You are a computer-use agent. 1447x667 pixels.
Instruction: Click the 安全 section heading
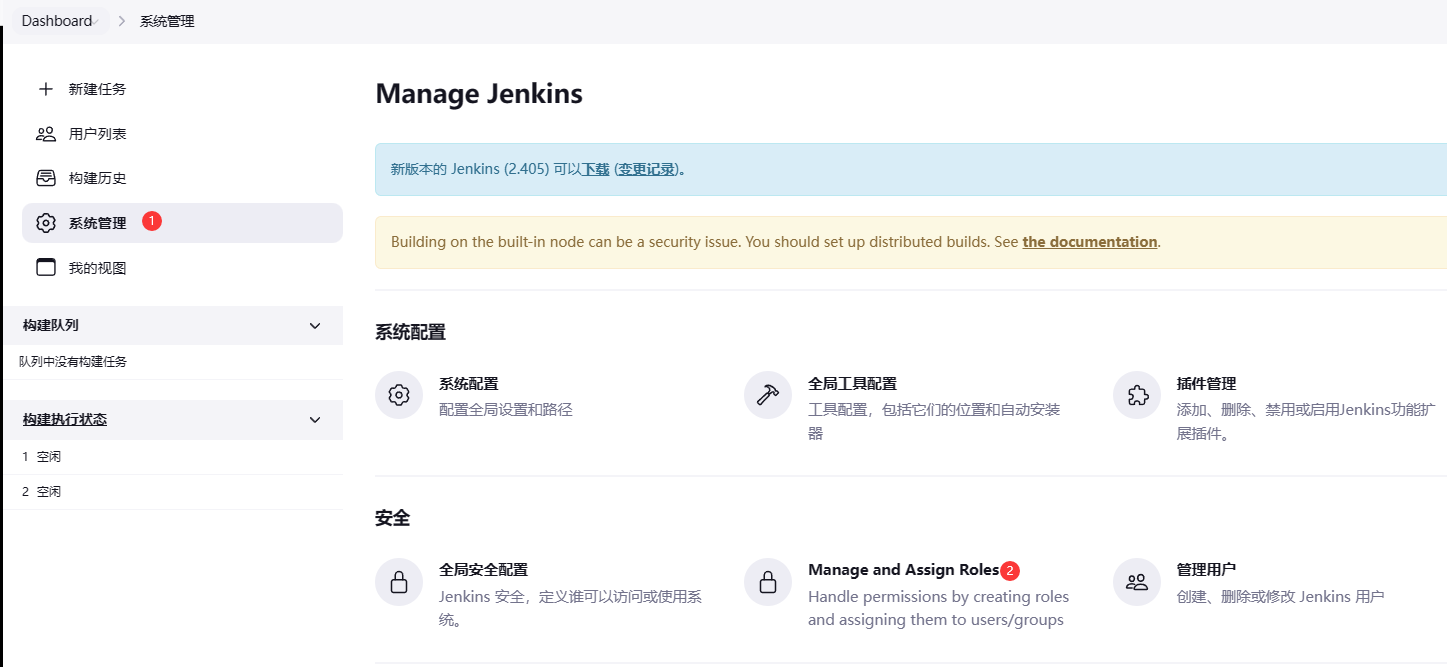click(x=393, y=519)
